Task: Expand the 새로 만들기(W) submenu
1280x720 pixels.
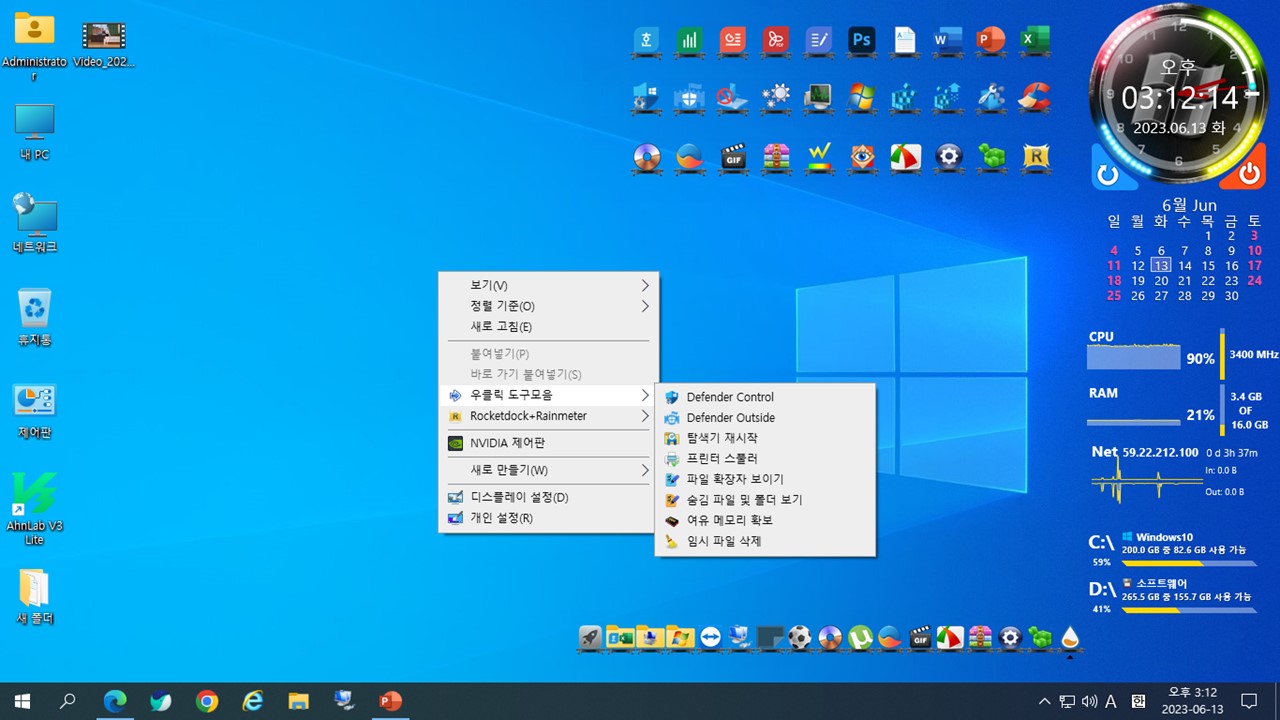Action: (x=548, y=470)
